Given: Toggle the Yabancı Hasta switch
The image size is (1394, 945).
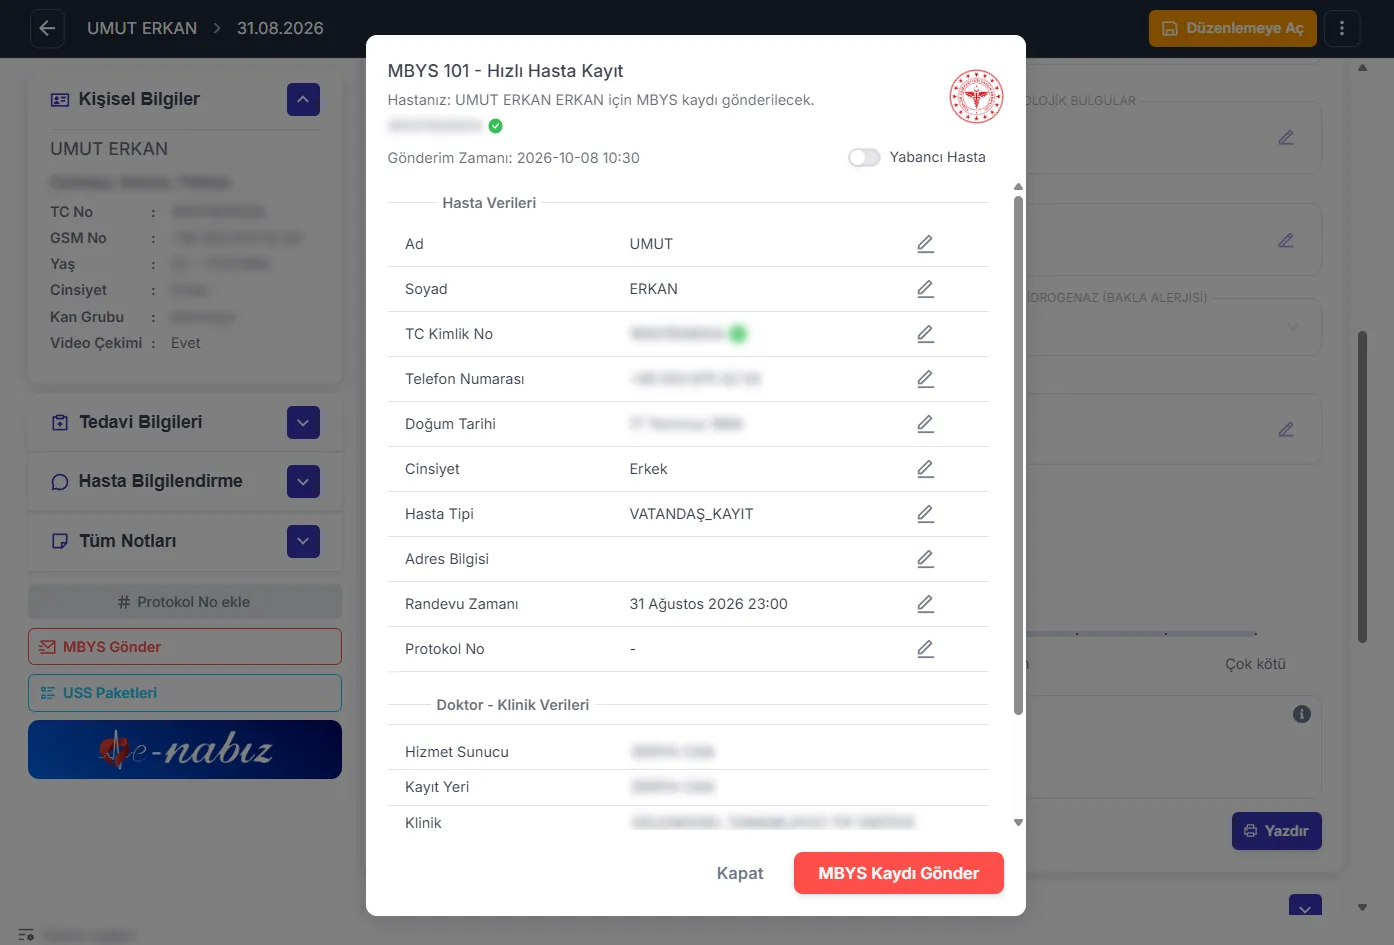Looking at the screenshot, I should pyautogui.click(x=864, y=157).
